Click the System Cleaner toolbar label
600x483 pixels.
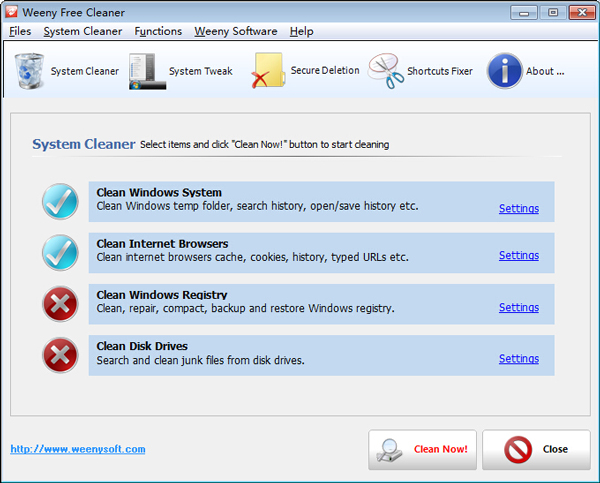pyautogui.click(x=85, y=71)
